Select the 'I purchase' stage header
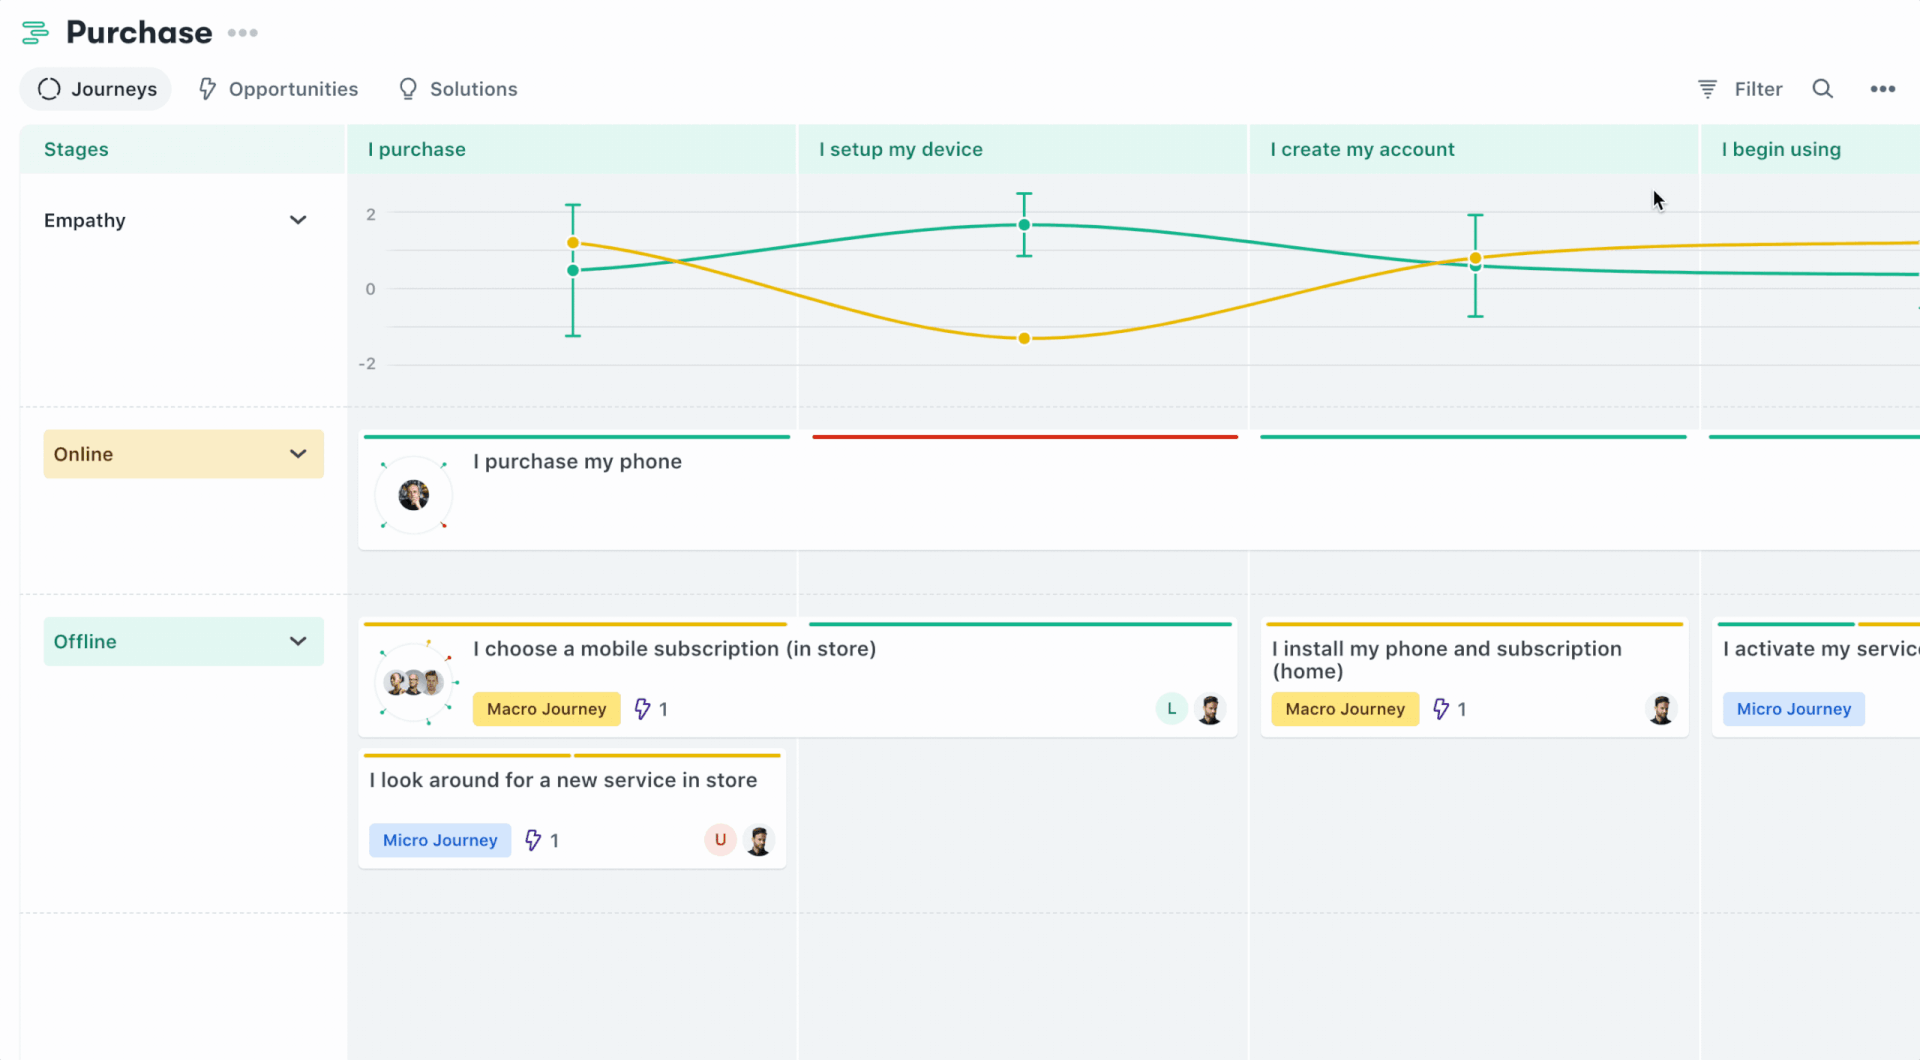 (x=572, y=149)
